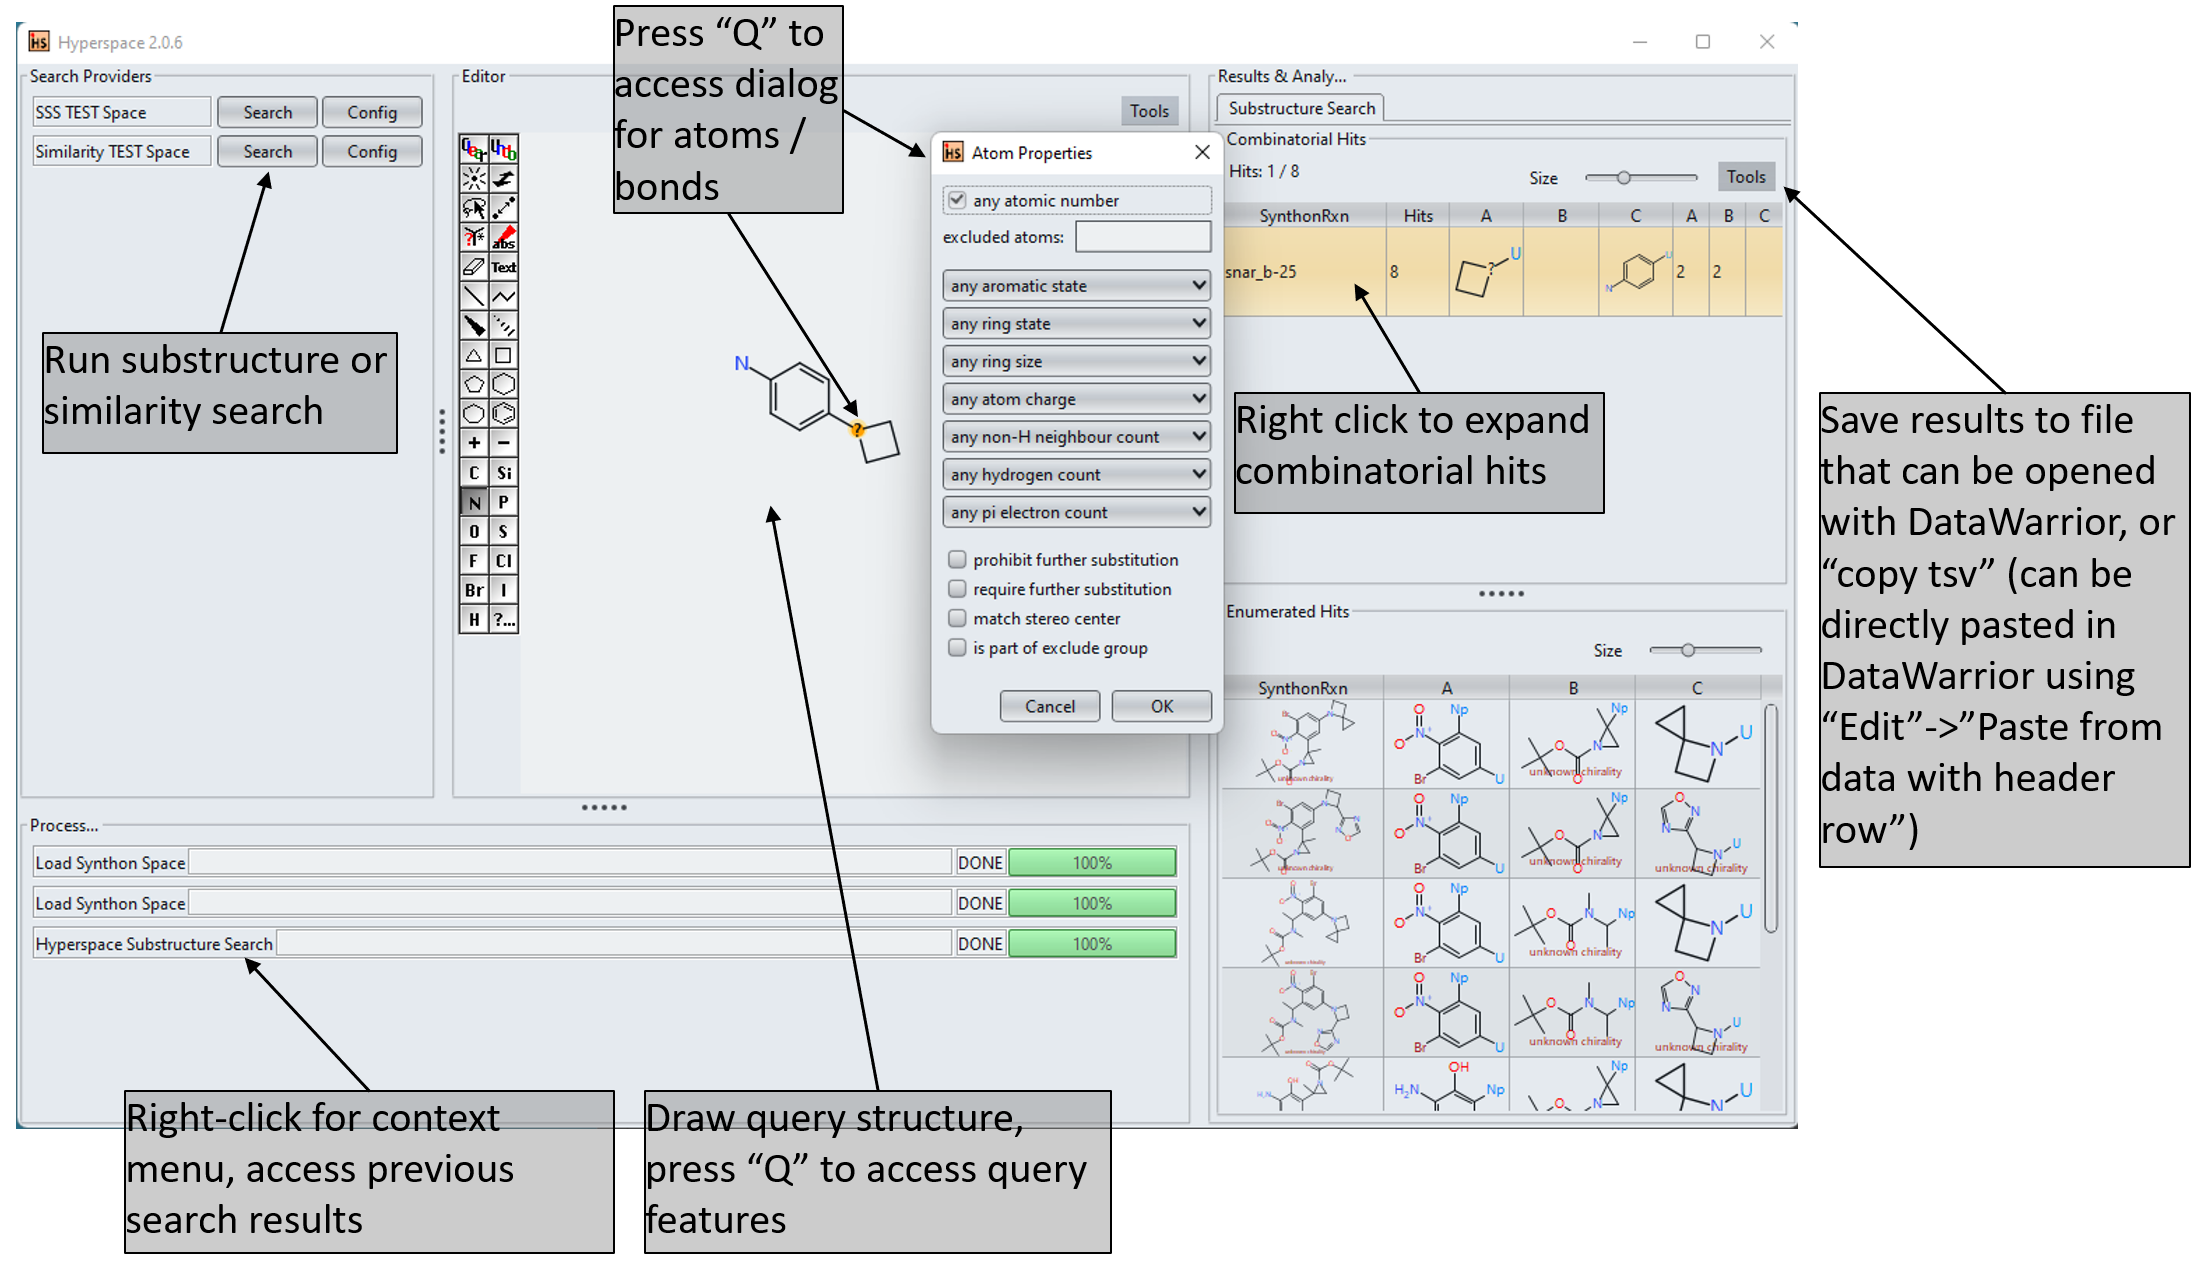This screenshot has height=1263, width=2199.
Task: Open the any hydrogen count dropdown
Action: (1076, 474)
